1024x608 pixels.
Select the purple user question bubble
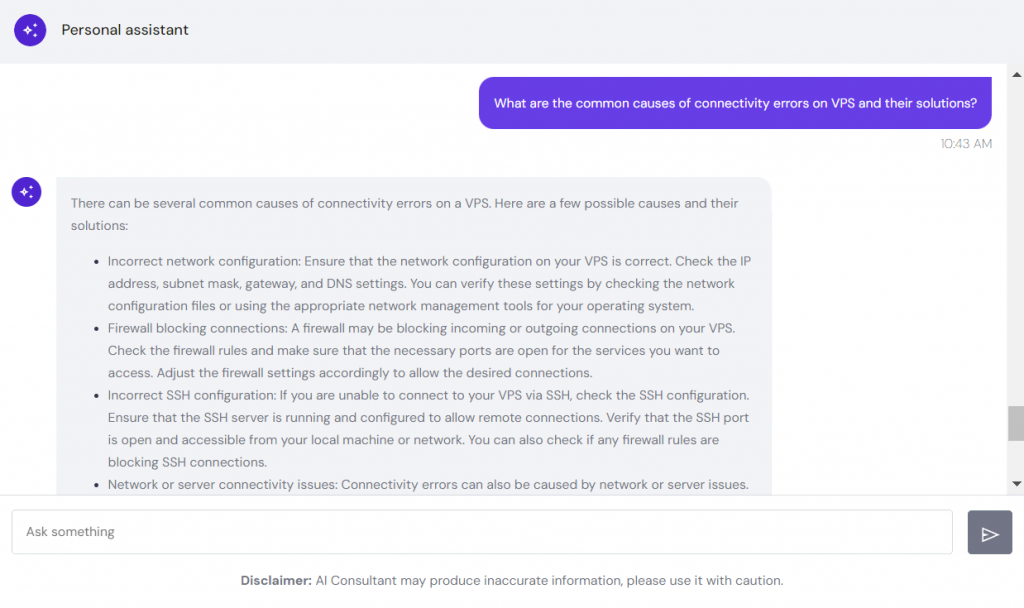pyautogui.click(x=735, y=103)
